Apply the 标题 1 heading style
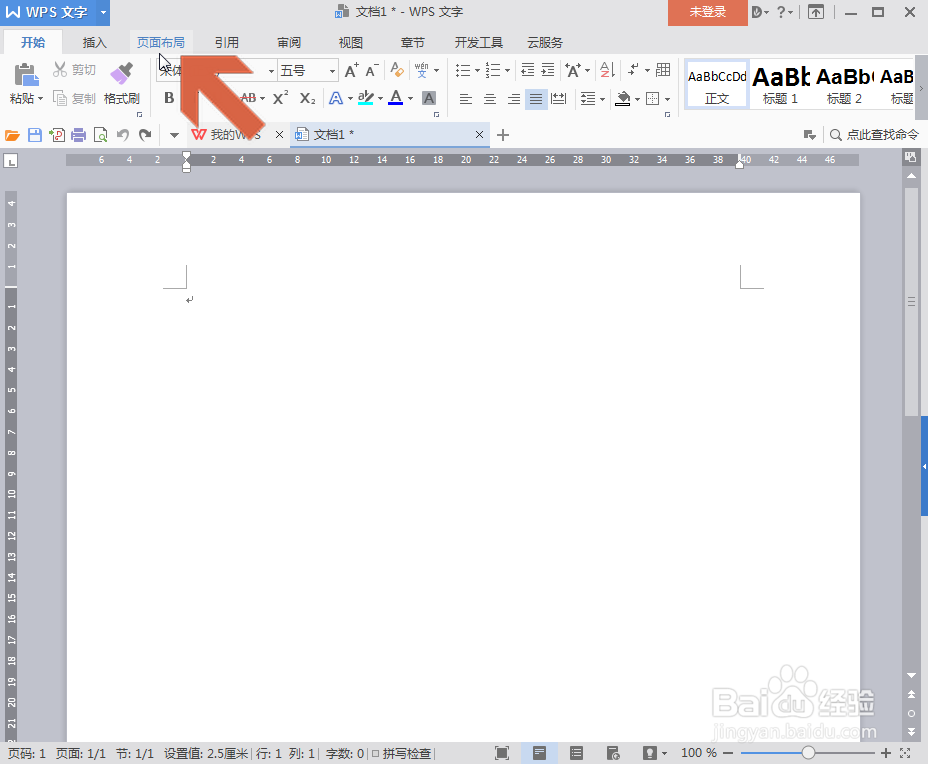928x764 pixels. tap(781, 85)
